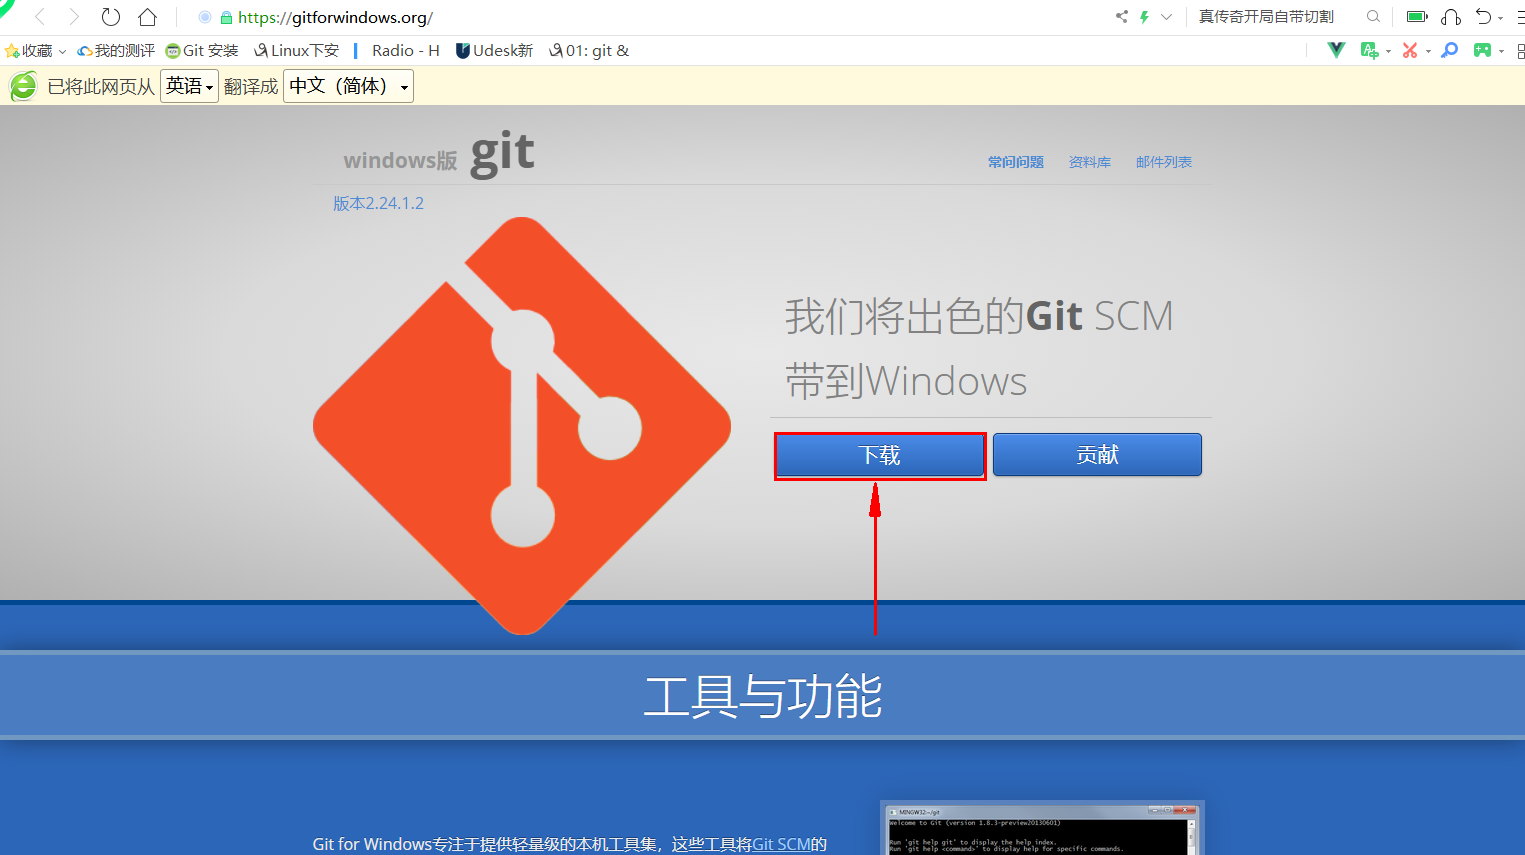Screen dimensions: 1525x855
Task: Toggle the lightning speed mode icon
Action: tap(1142, 16)
